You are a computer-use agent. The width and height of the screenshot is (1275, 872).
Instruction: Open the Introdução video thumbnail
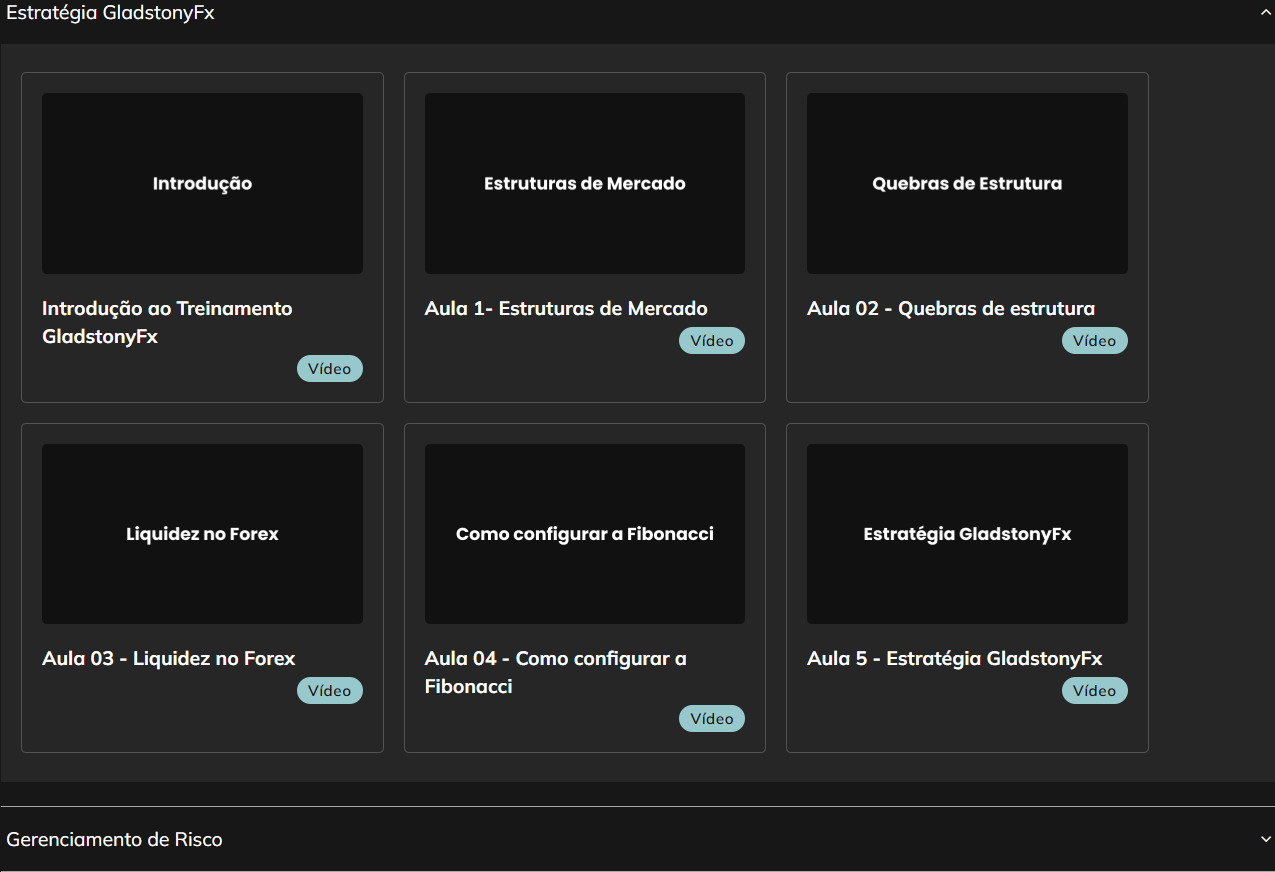(x=202, y=184)
